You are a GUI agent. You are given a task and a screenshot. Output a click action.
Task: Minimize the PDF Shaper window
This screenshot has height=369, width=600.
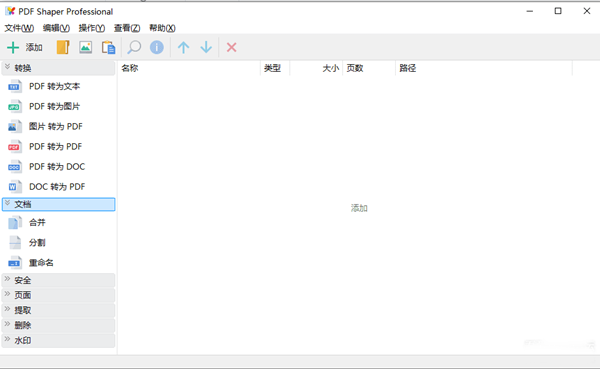530,11
